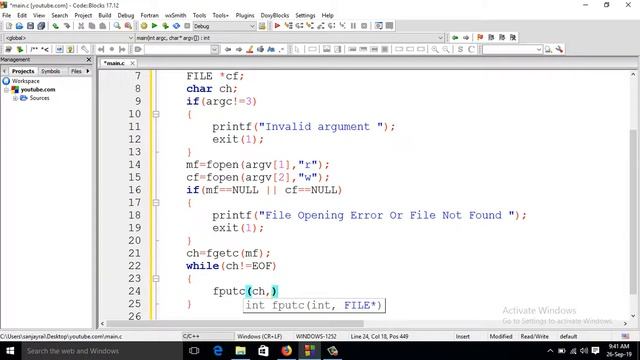
Task: Step out of function in debugger
Action: (x=321, y=26)
